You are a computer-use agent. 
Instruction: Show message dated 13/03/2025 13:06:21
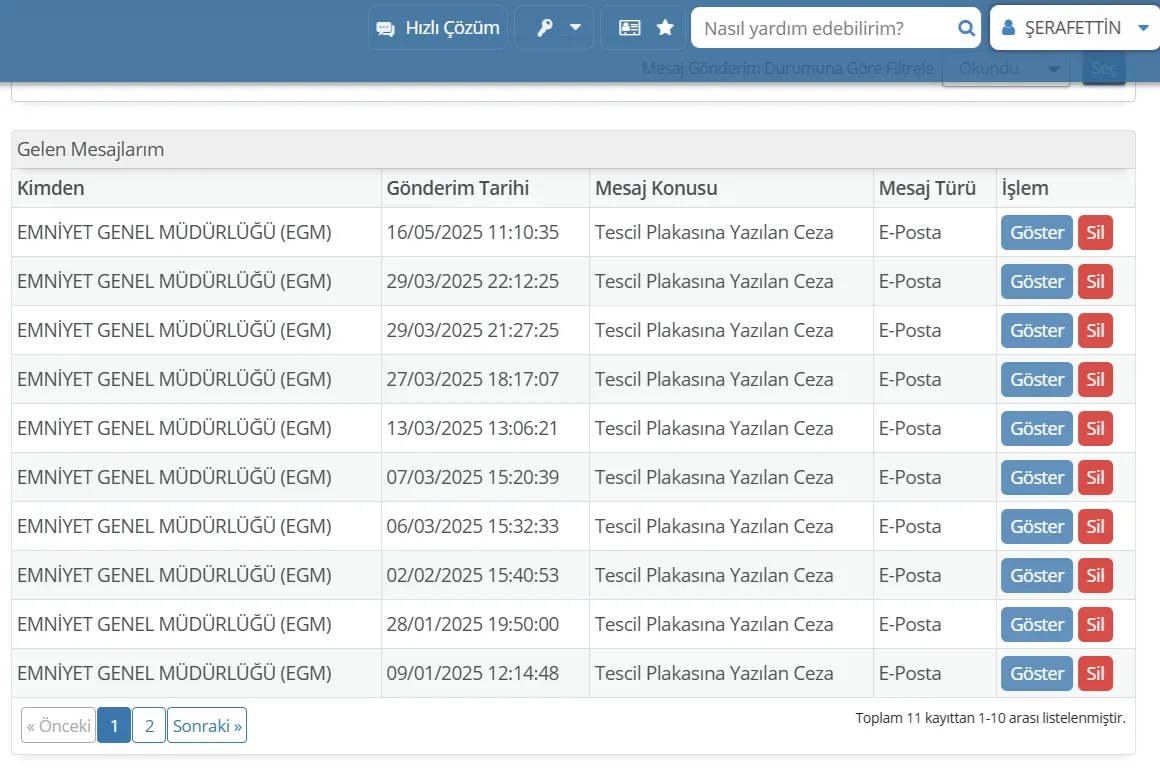pyautogui.click(x=1036, y=428)
